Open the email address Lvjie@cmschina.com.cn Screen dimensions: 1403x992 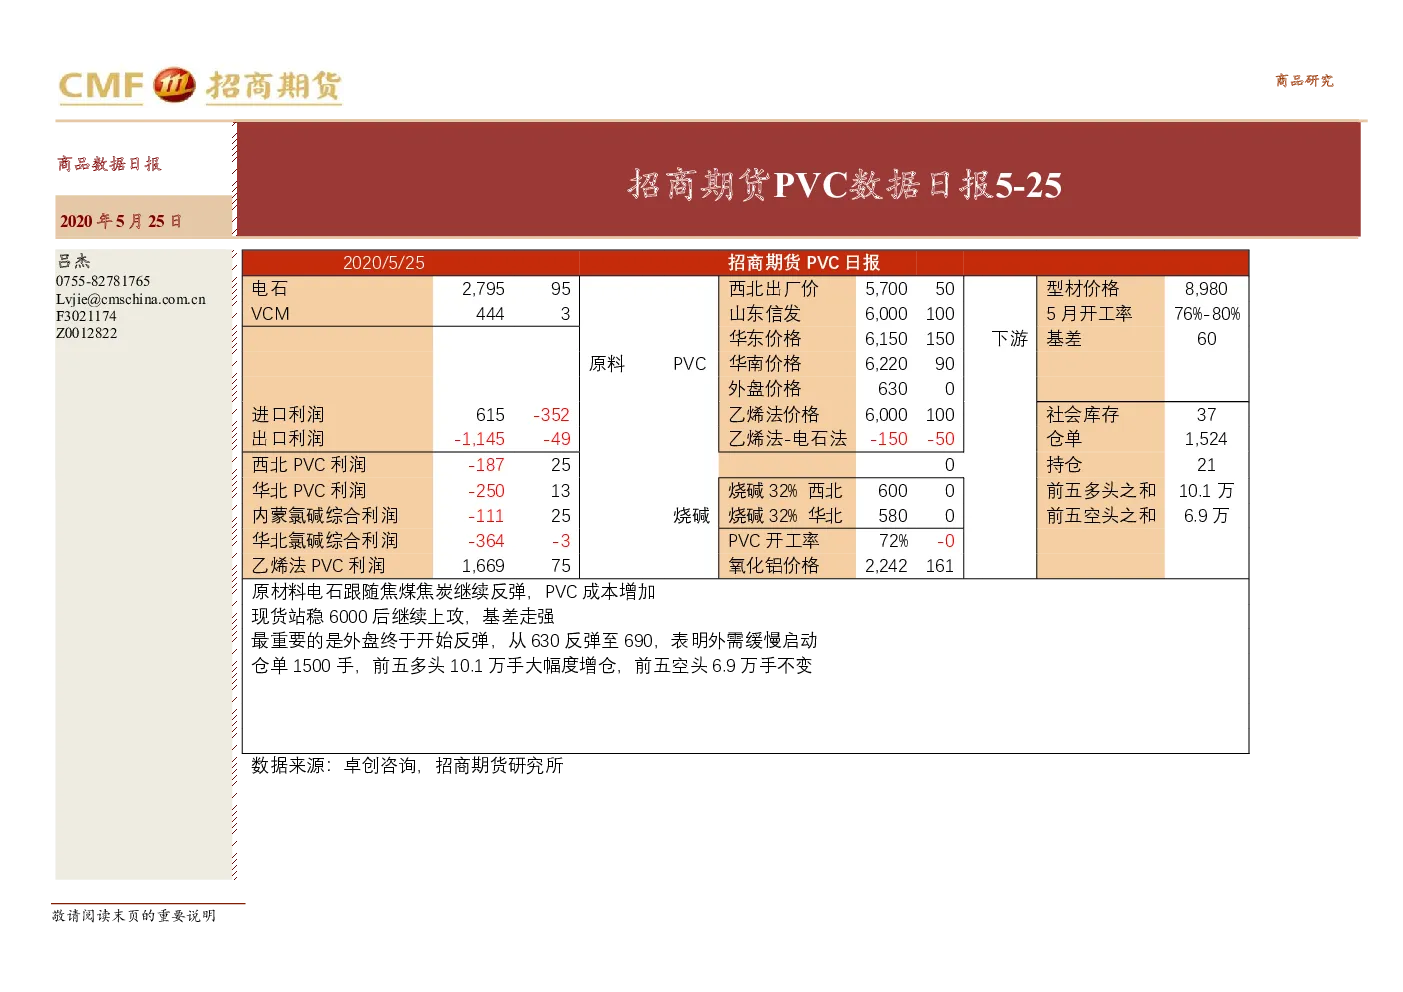pyautogui.click(x=131, y=299)
